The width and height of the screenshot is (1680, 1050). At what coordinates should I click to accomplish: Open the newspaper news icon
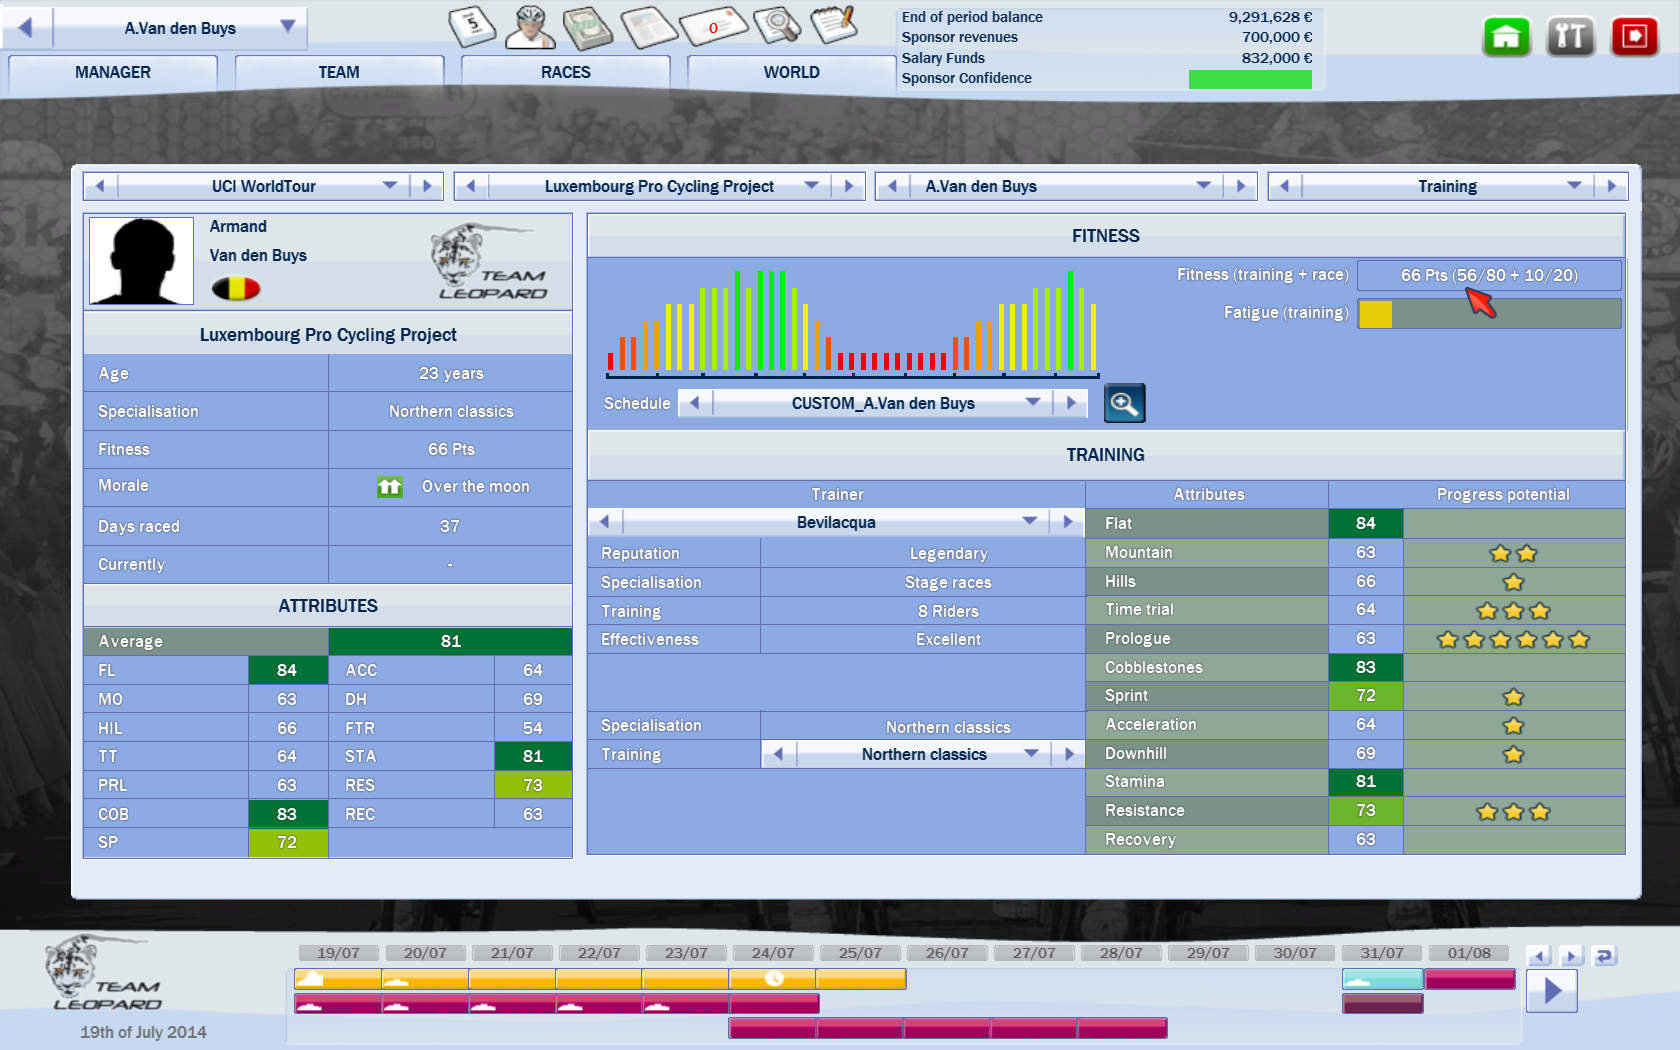click(649, 27)
